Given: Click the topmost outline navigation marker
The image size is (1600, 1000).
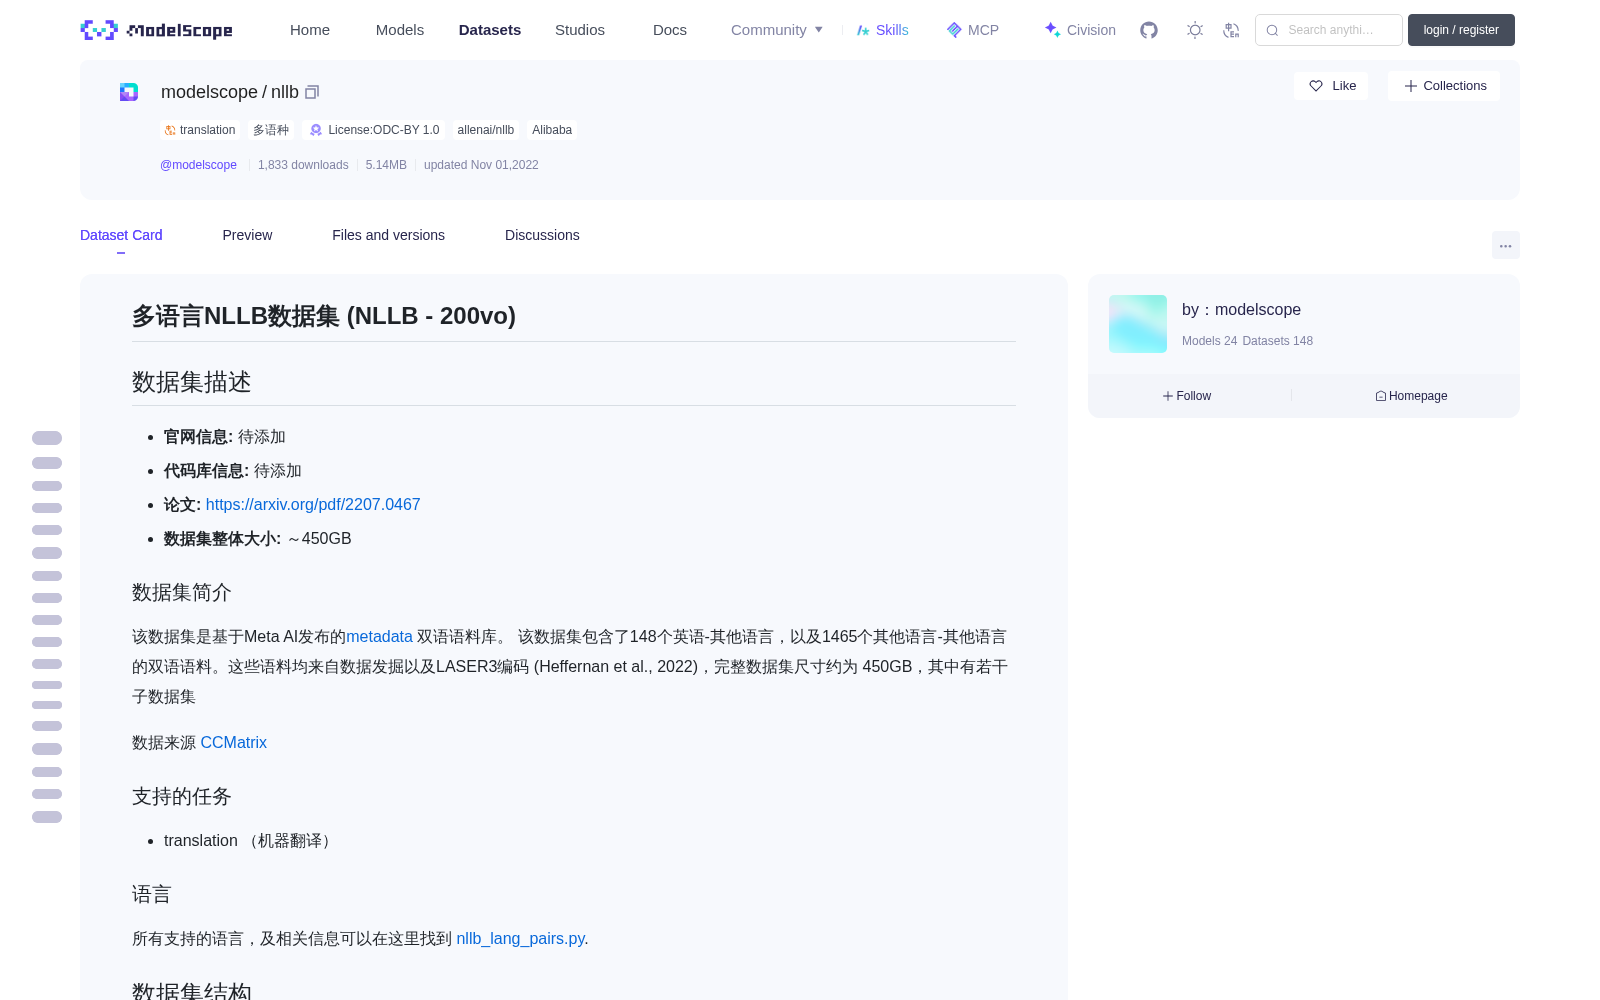Looking at the screenshot, I should click(47, 438).
